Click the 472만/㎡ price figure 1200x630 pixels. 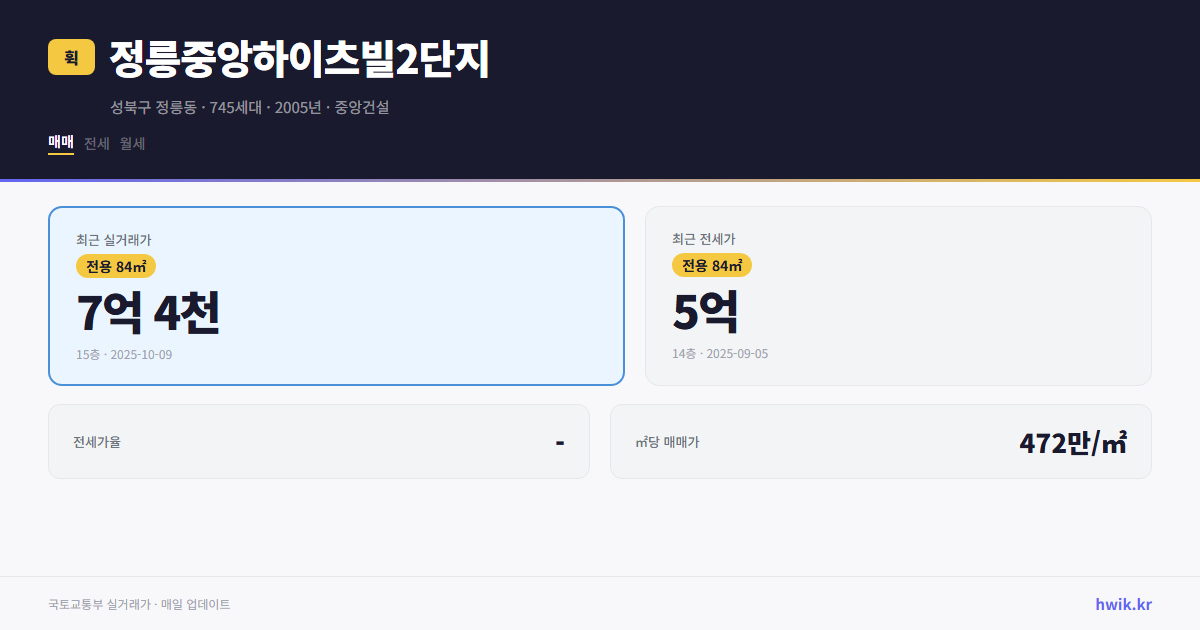[1071, 441]
